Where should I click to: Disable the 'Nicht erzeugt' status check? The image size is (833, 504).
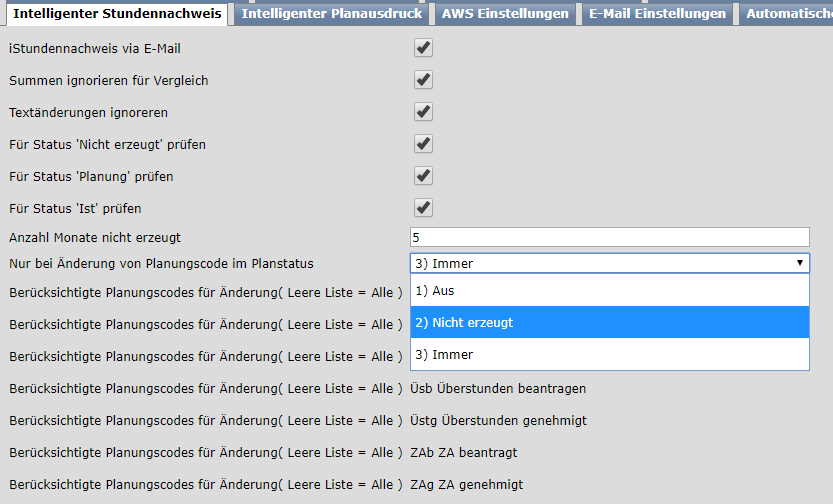click(x=424, y=144)
